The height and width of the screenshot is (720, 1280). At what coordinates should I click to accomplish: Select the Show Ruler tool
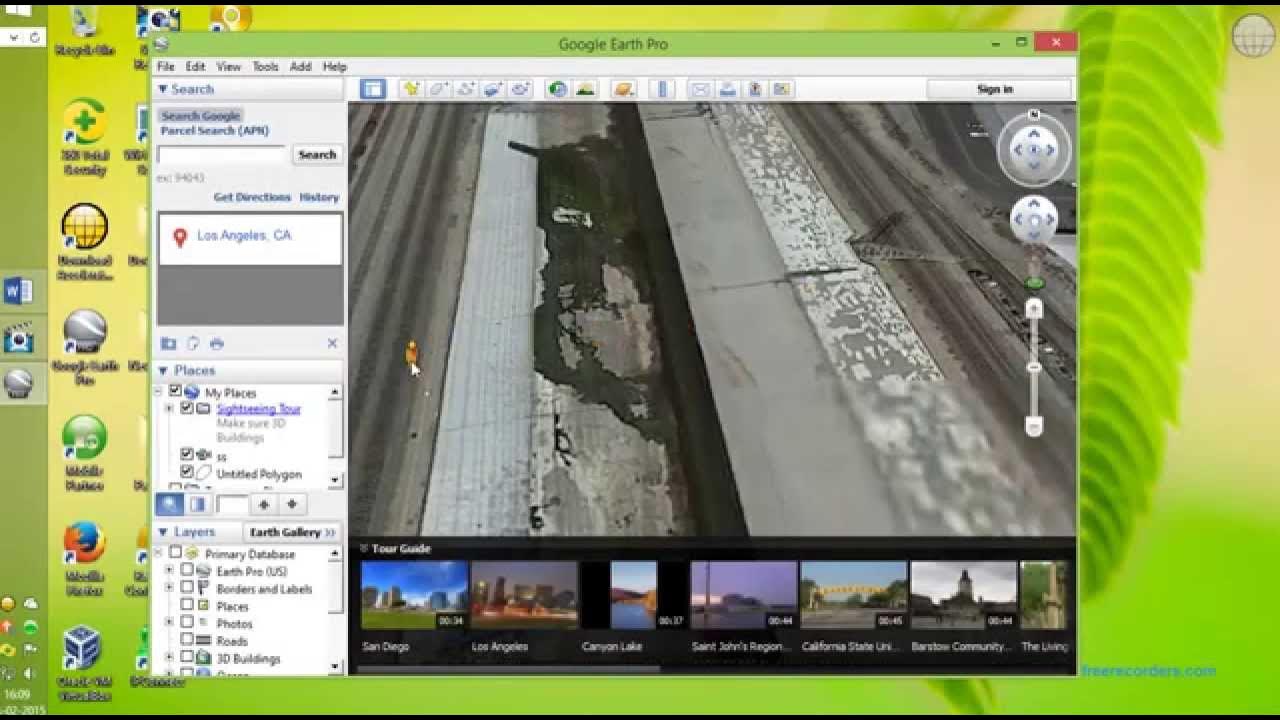[662, 89]
